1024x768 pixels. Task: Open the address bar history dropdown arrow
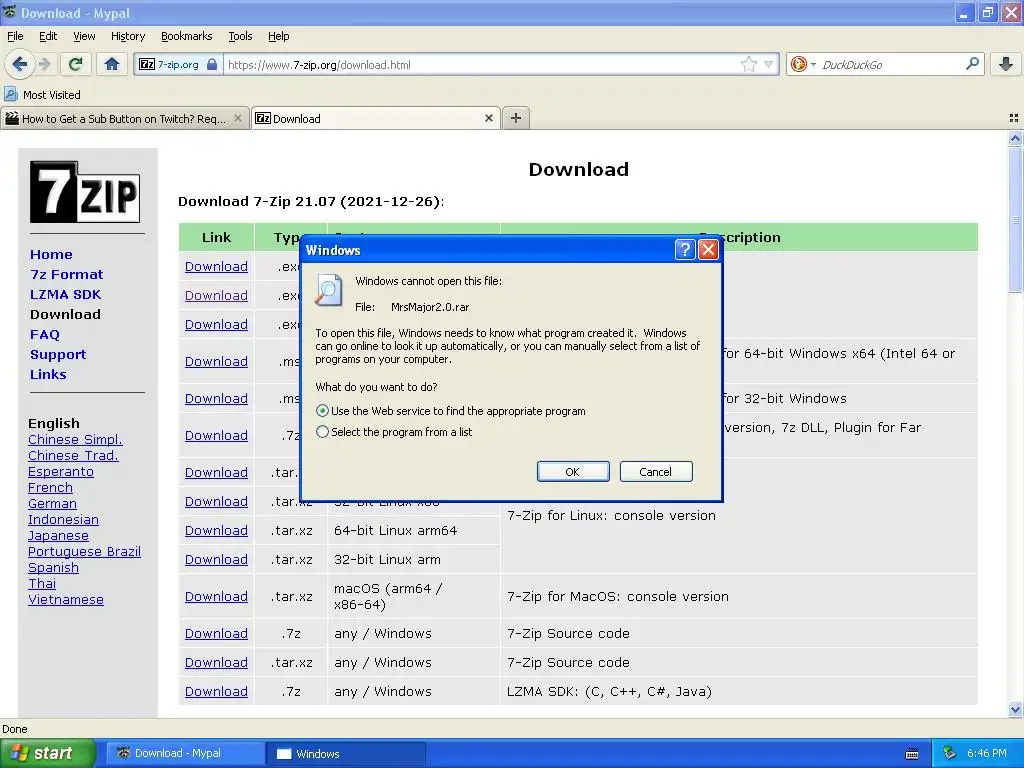coord(769,64)
